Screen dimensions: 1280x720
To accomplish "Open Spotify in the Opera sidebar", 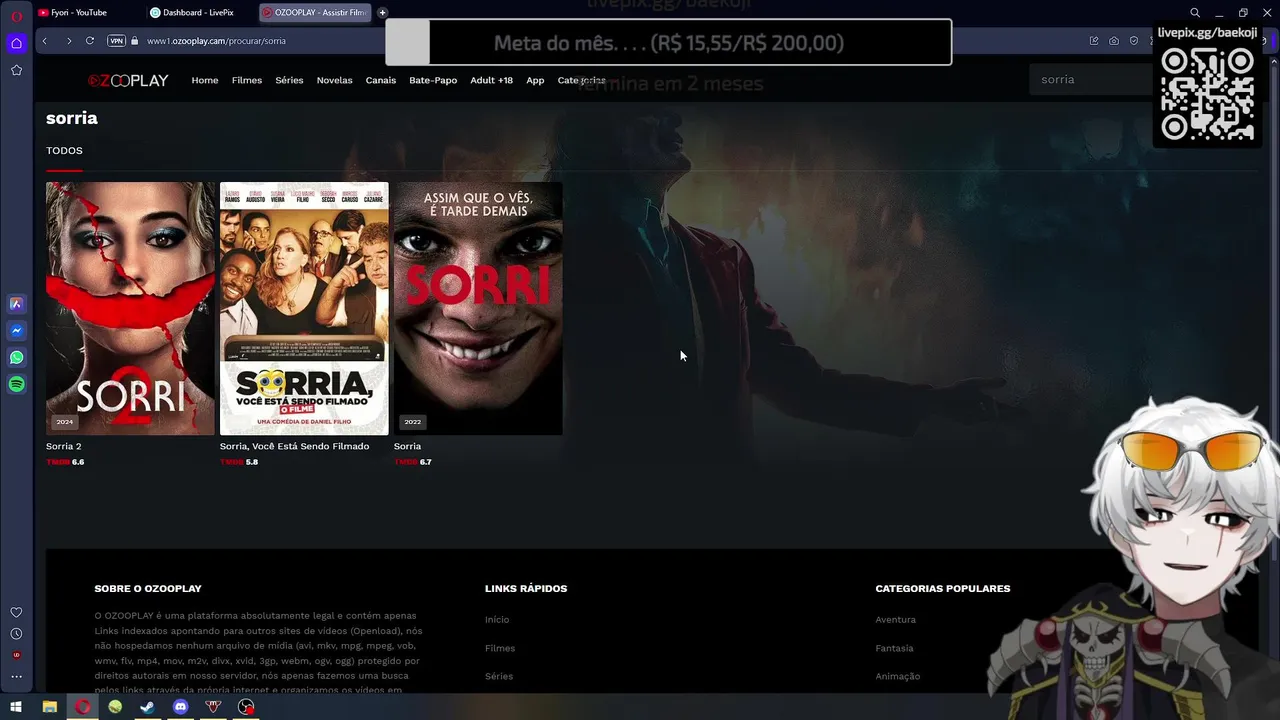I will [16, 385].
